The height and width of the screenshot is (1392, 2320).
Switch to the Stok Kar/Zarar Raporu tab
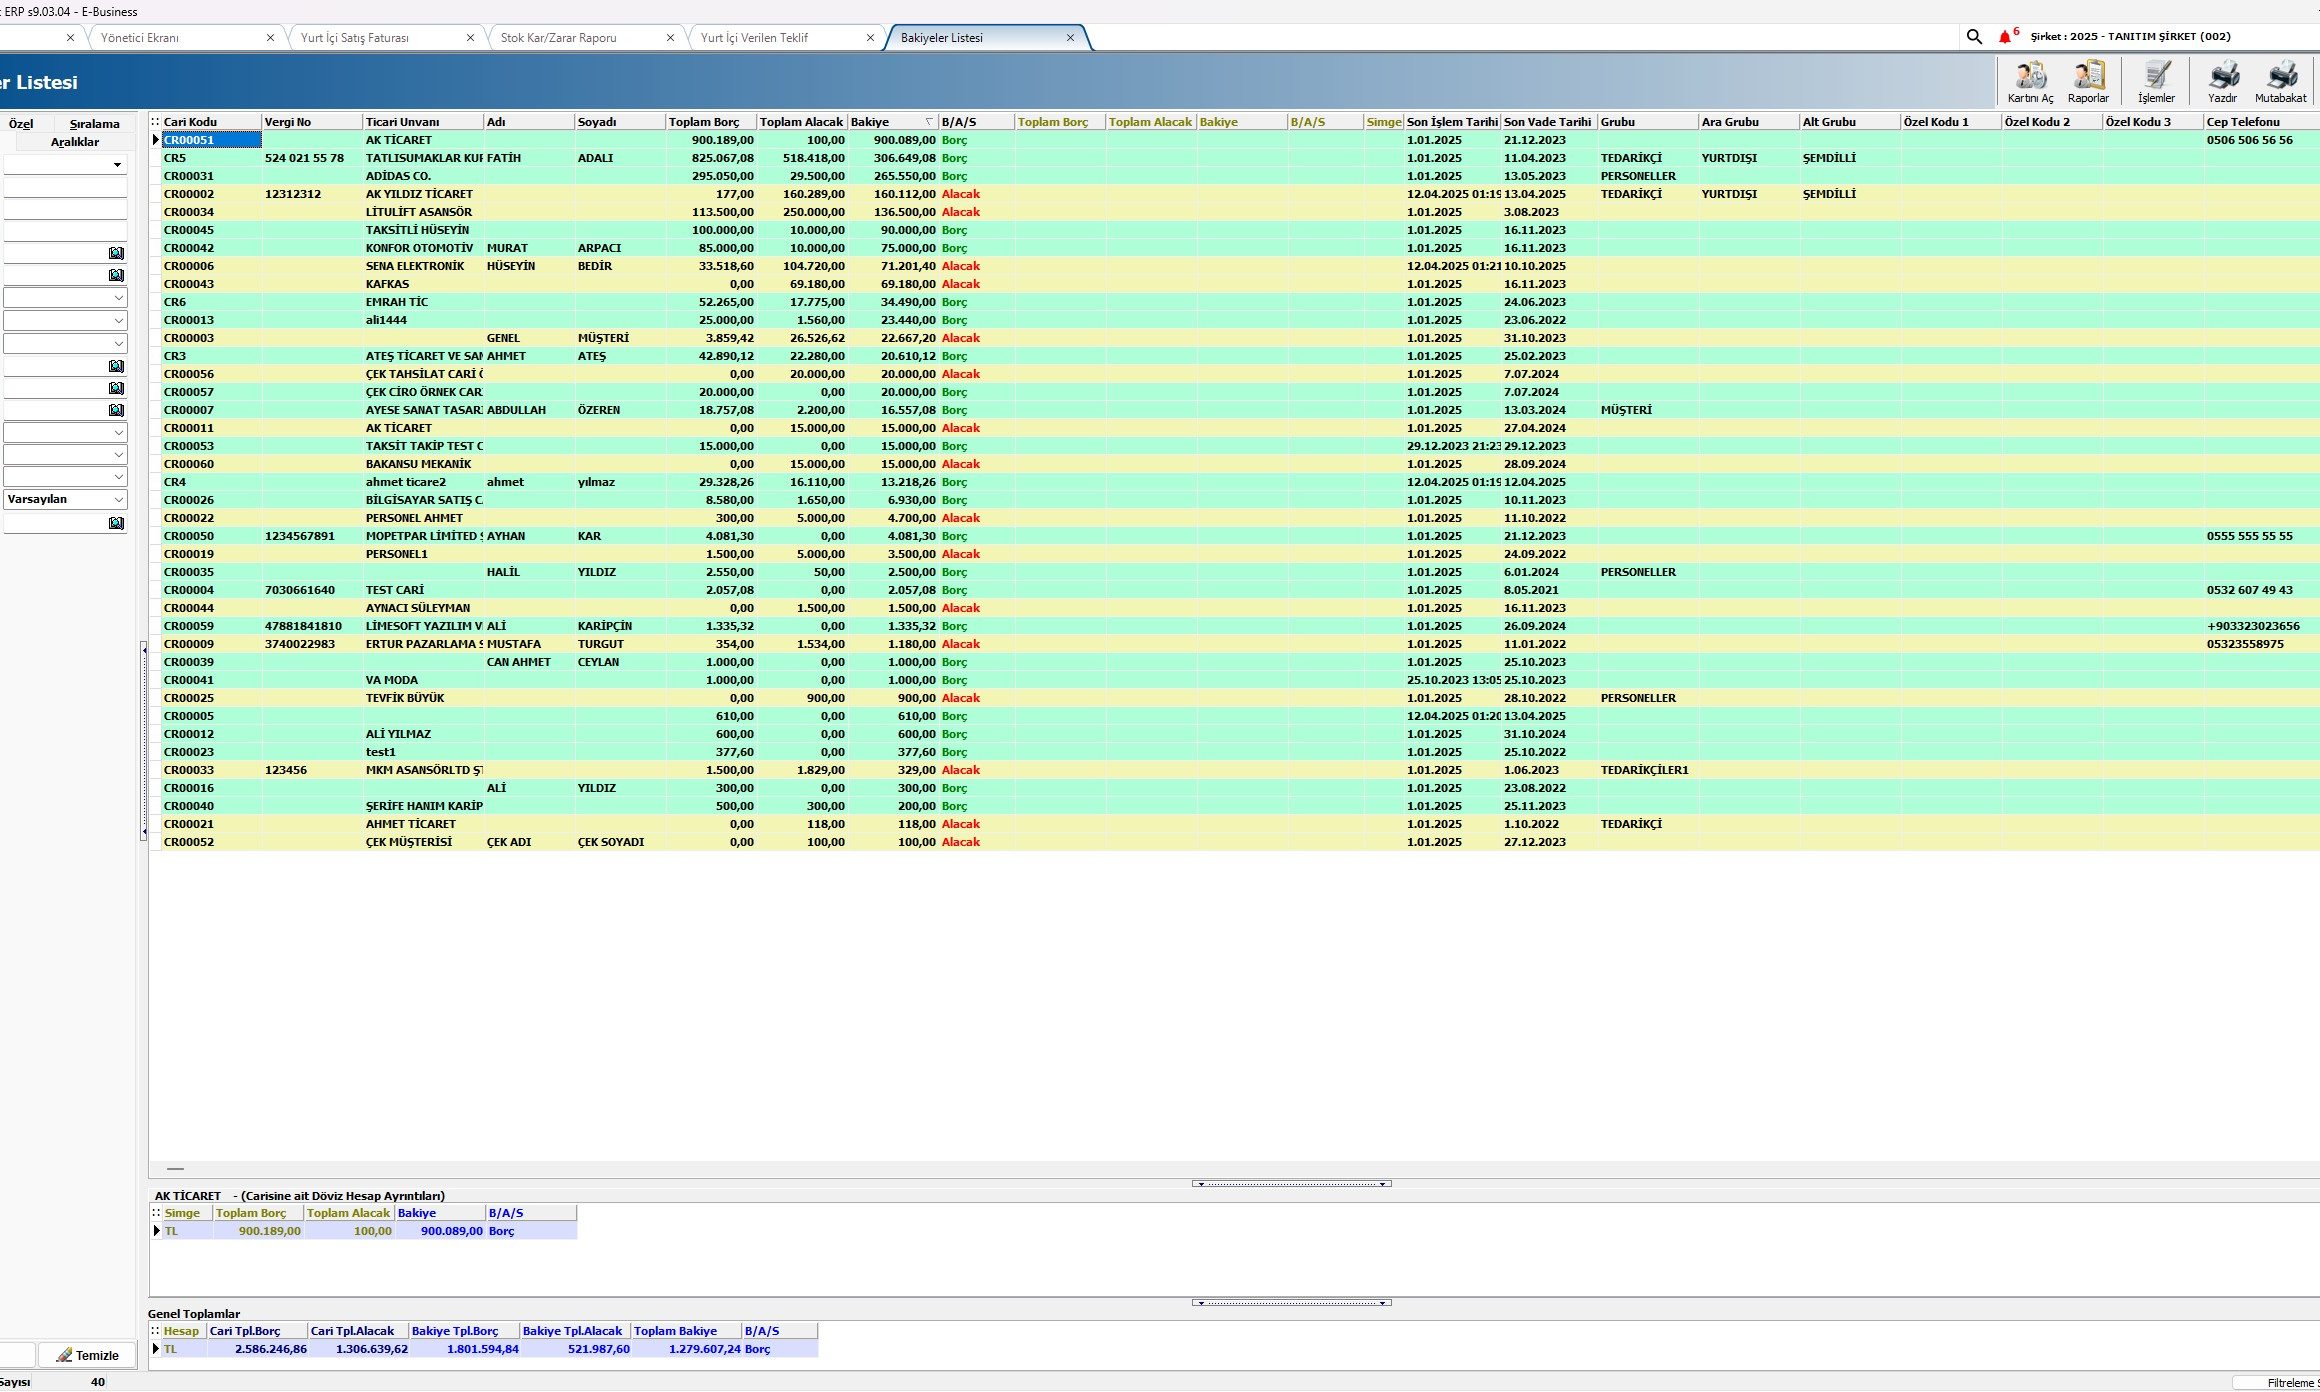click(x=558, y=38)
